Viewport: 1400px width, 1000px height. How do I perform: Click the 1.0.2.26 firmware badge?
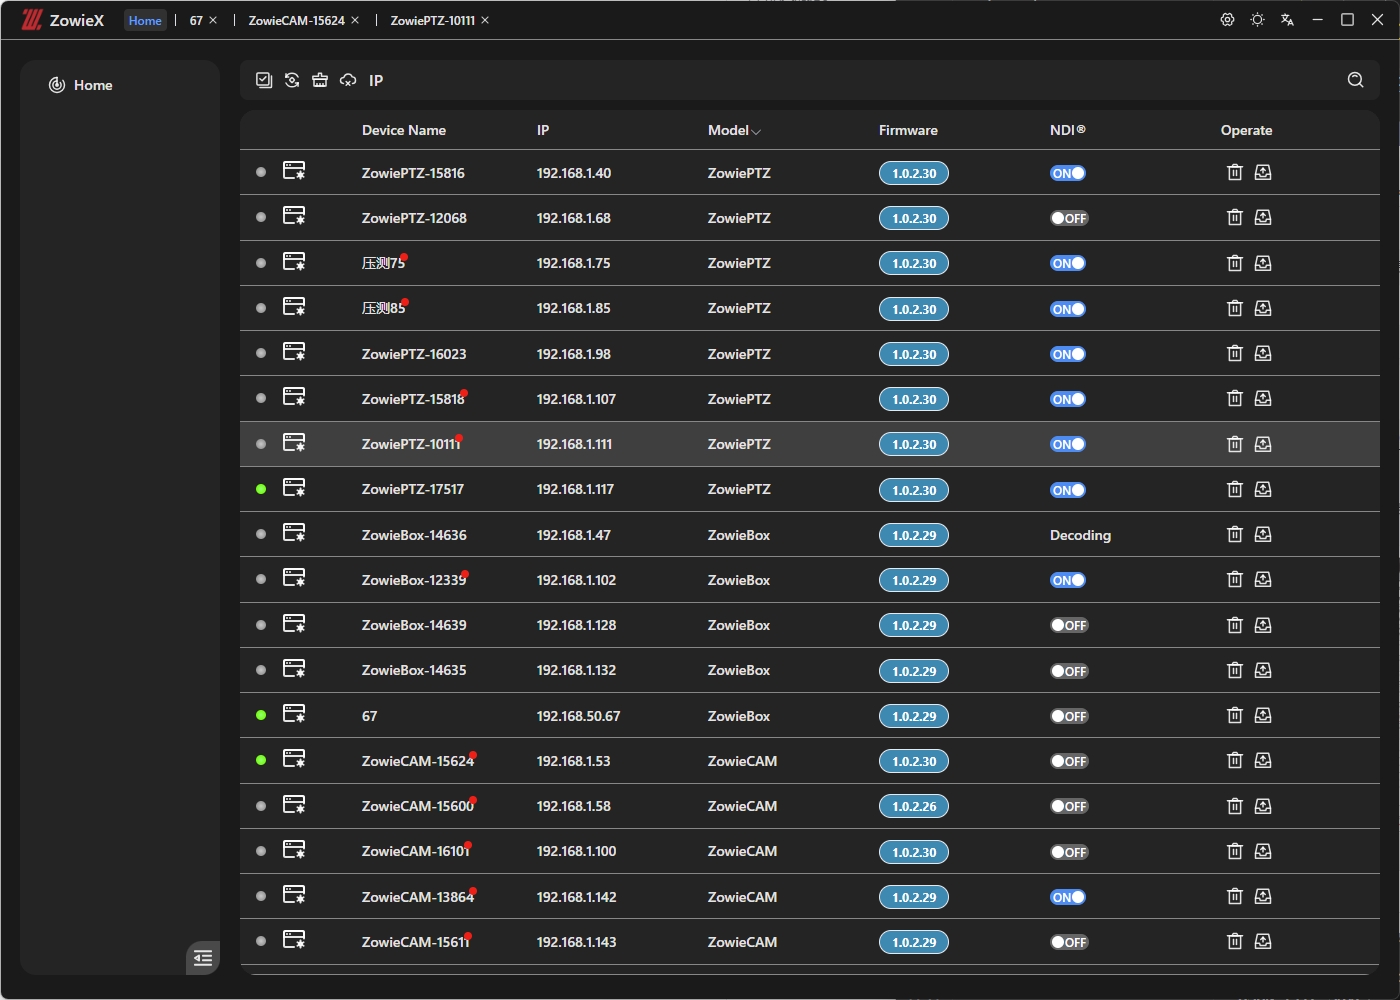click(x=913, y=806)
